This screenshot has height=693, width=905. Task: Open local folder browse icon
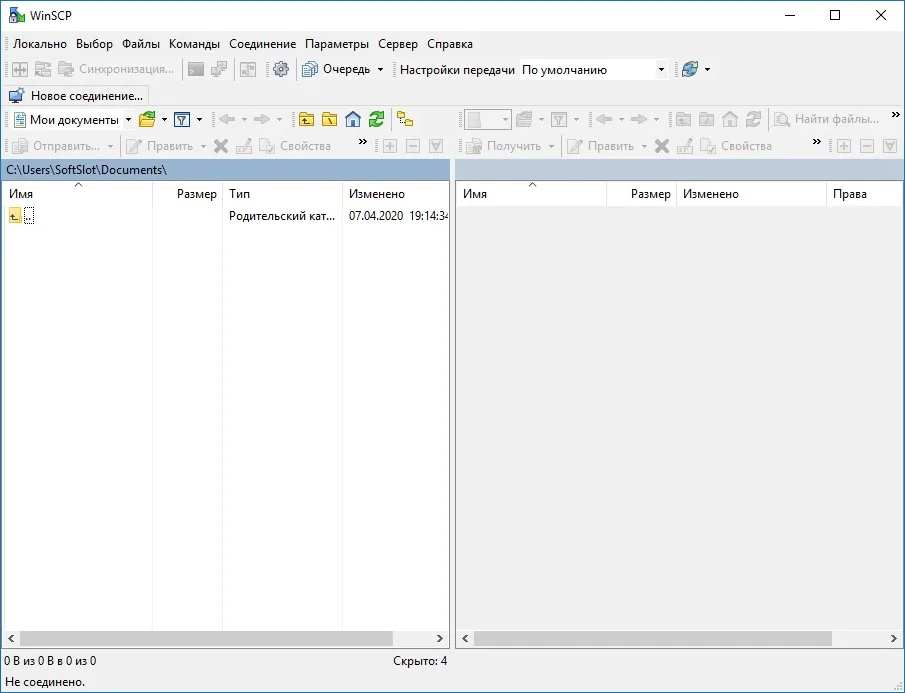[147, 119]
